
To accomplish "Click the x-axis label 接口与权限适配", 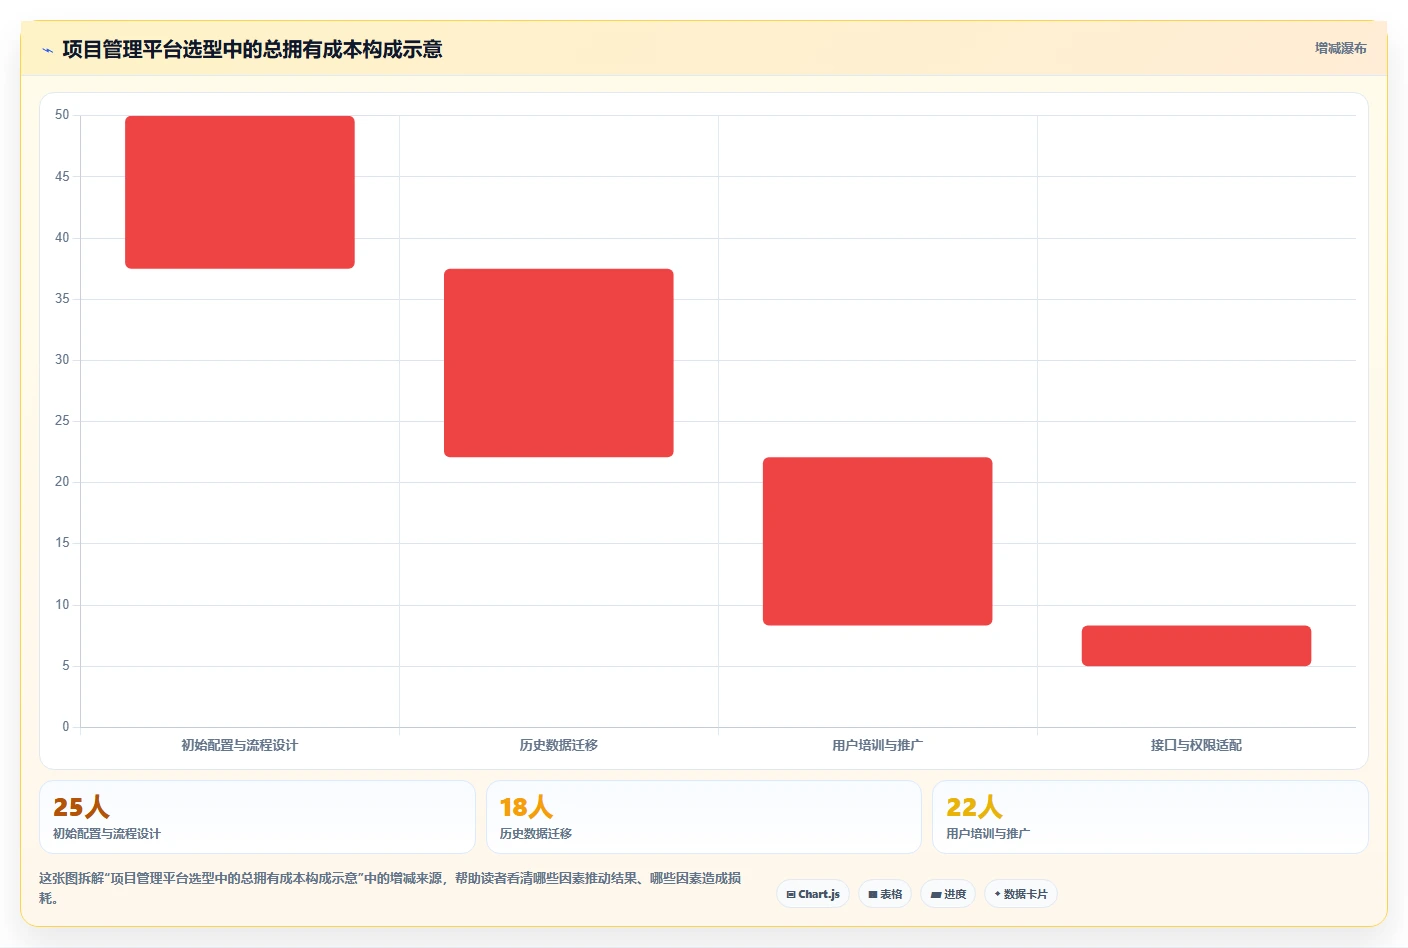I will [x=1196, y=745].
